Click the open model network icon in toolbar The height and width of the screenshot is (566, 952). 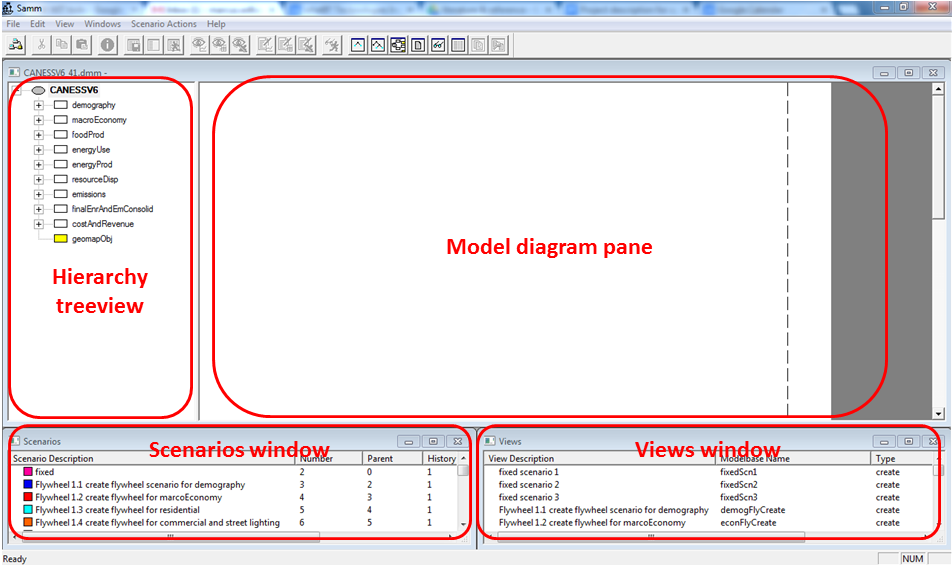pos(16,45)
